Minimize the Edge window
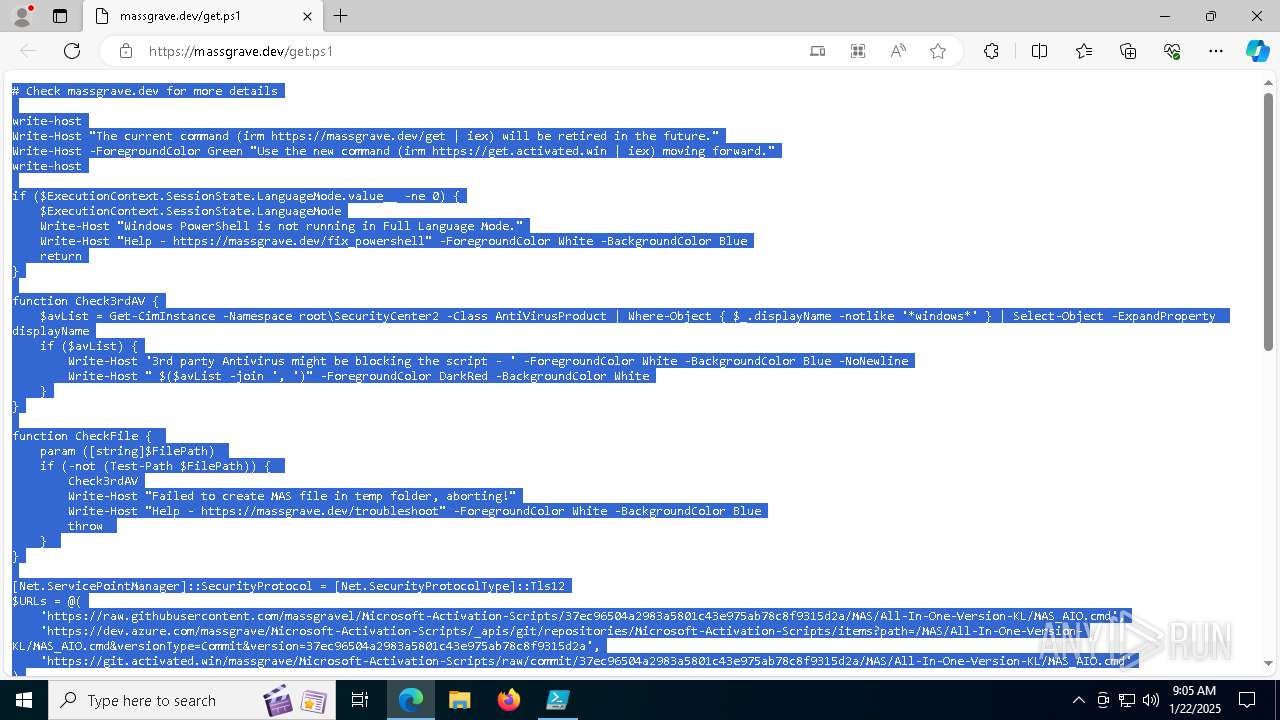 tap(1165, 16)
